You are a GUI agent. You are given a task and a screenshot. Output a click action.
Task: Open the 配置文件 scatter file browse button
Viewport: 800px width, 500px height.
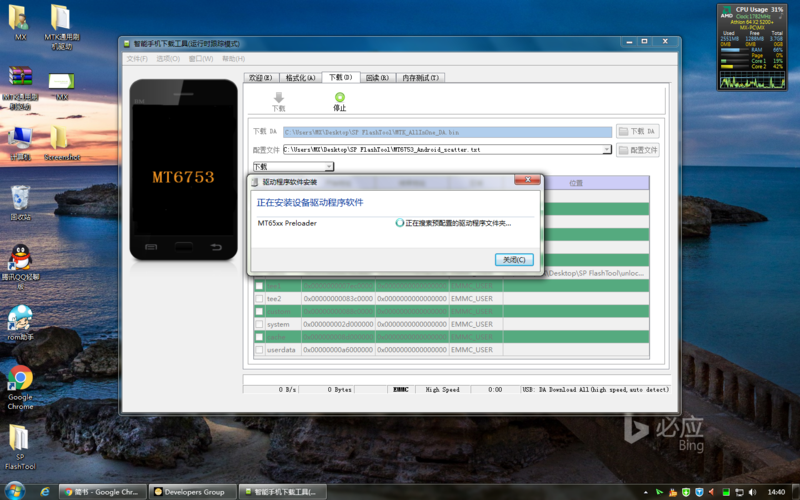click(x=637, y=150)
